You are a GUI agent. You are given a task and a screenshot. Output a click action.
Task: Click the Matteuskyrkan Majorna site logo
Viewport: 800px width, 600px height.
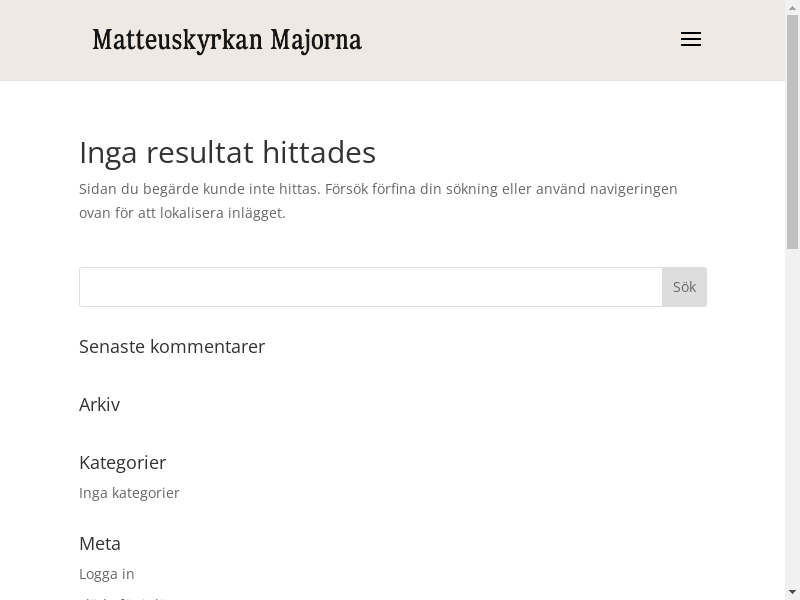(x=227, y=40)
